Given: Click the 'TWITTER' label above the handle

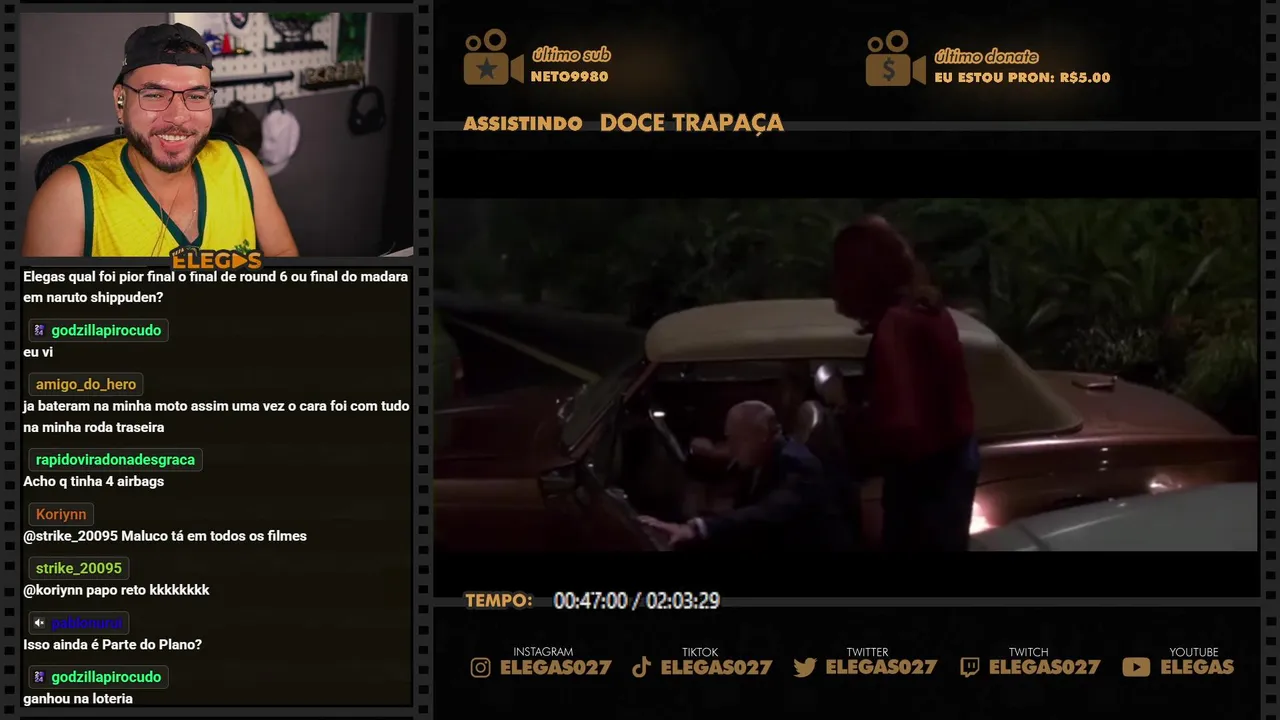Looking at the screenshot, I should (x=867, y=652).
